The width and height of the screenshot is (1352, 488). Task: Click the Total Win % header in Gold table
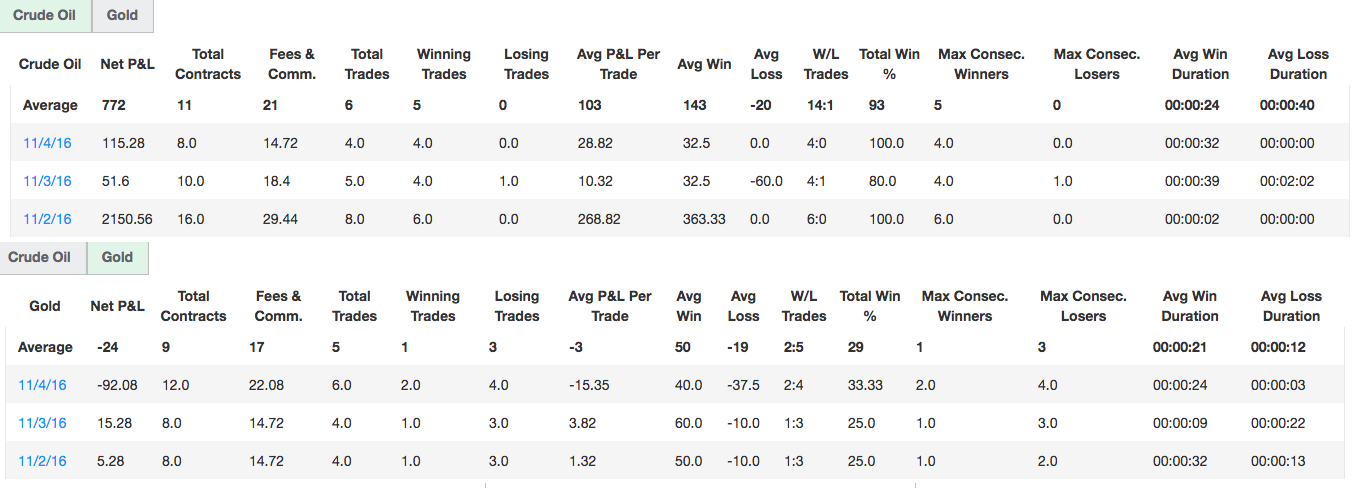[x=870, y=306]
